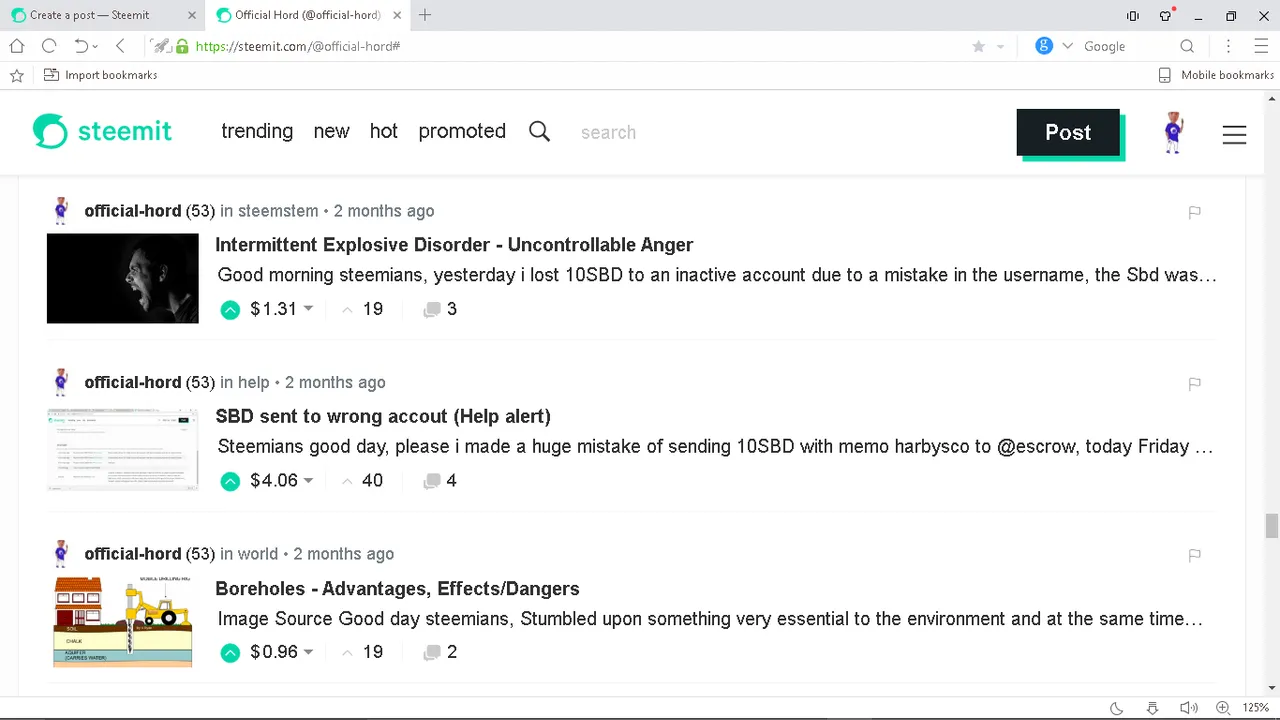The height and width of the screenshot is (720, 1280).
Task: Mute sound via speaker icon in status bar
Action: pyautogui.click(x=1187, y=708)
